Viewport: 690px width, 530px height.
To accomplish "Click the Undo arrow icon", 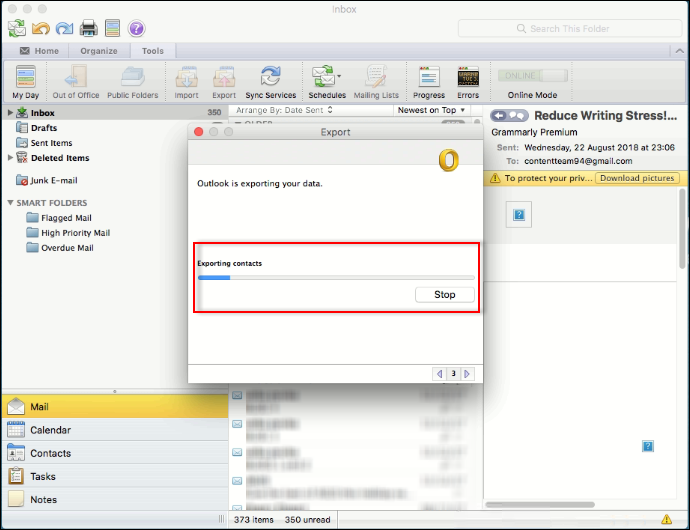I will tap(41, 29).
